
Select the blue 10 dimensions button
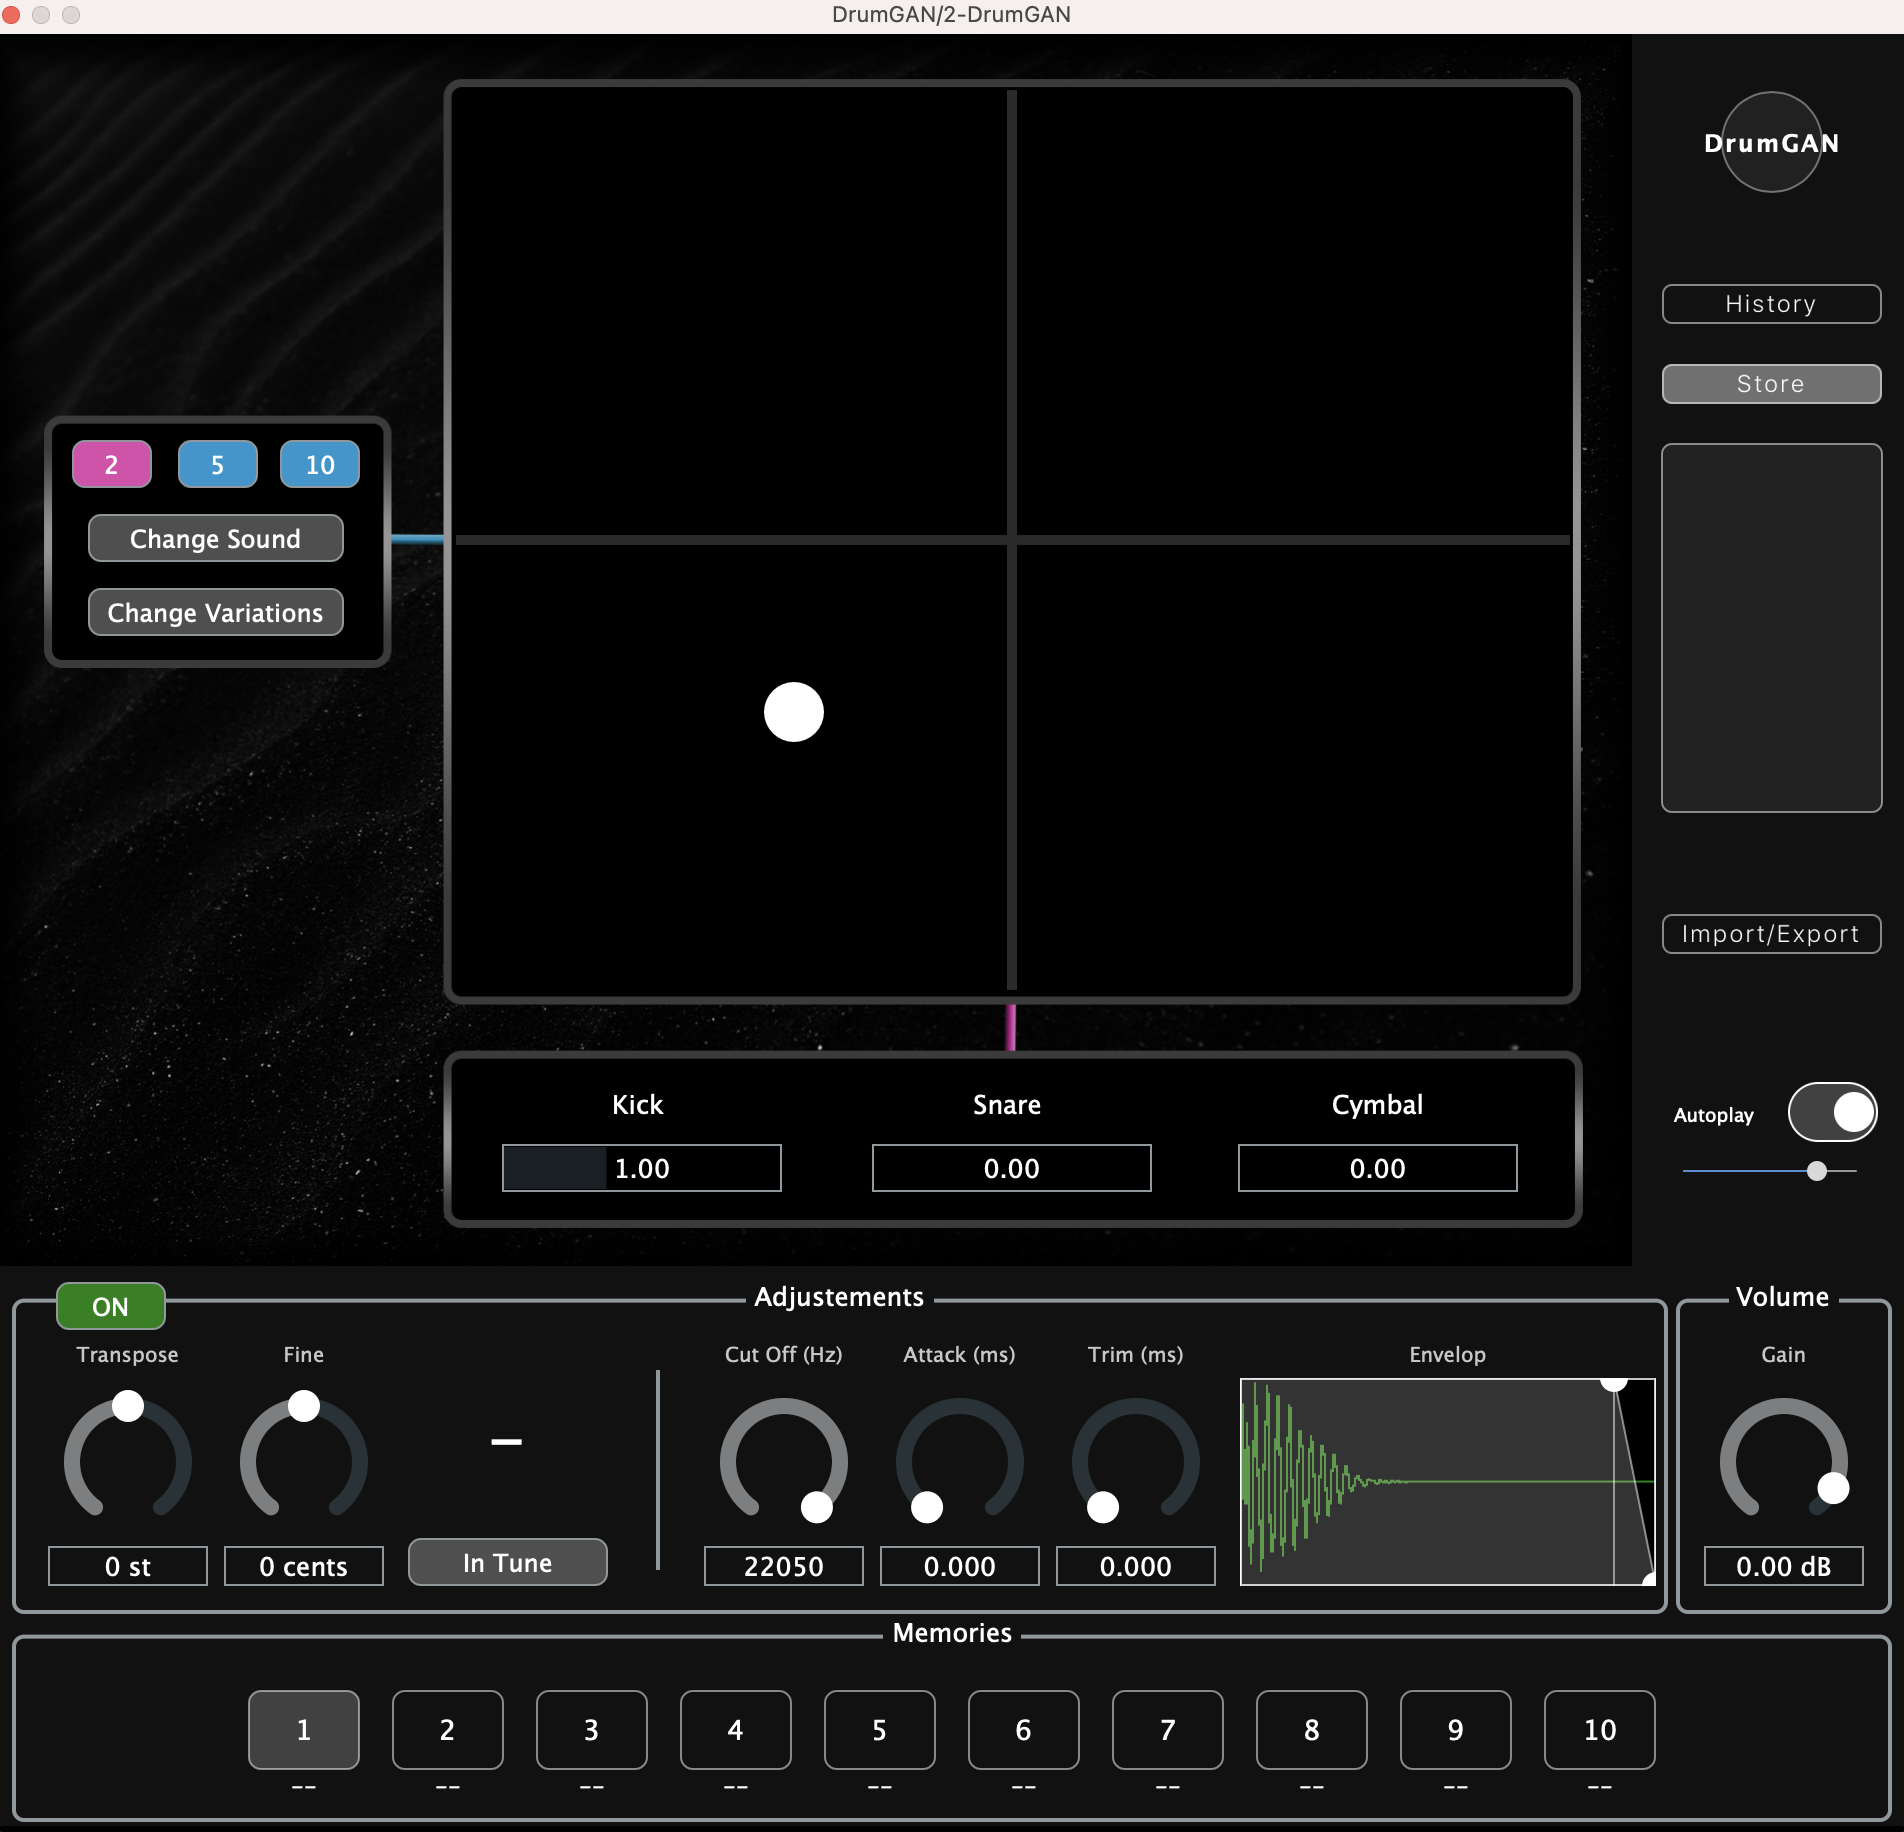click(x=320, y=464)
